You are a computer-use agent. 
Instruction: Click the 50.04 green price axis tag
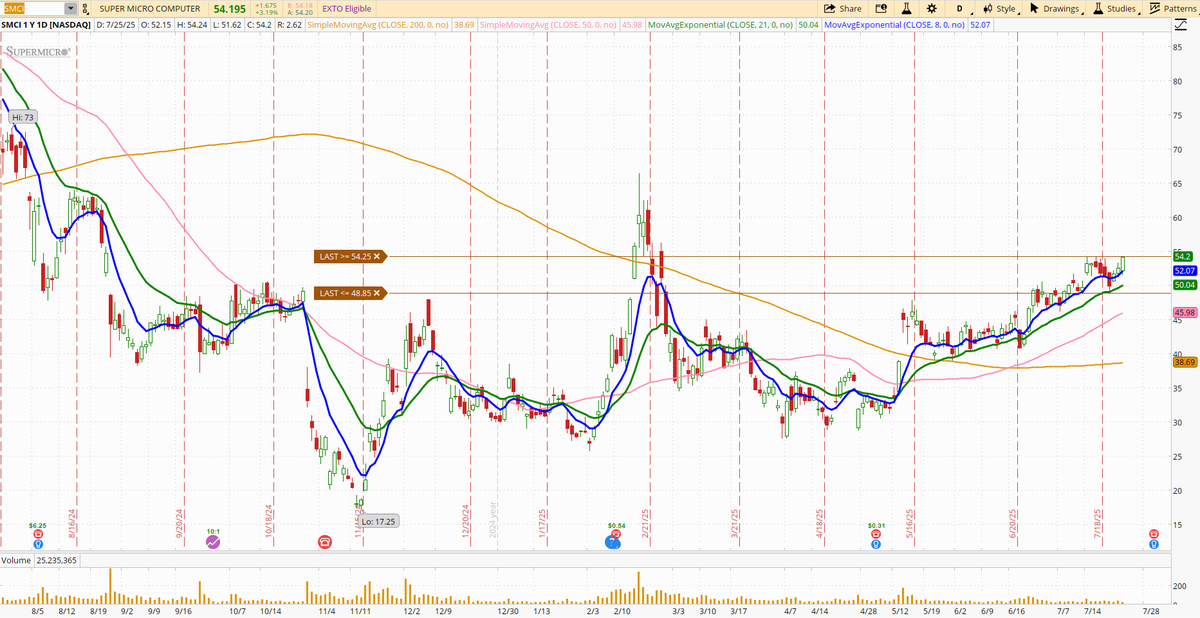click(1185, 285)
